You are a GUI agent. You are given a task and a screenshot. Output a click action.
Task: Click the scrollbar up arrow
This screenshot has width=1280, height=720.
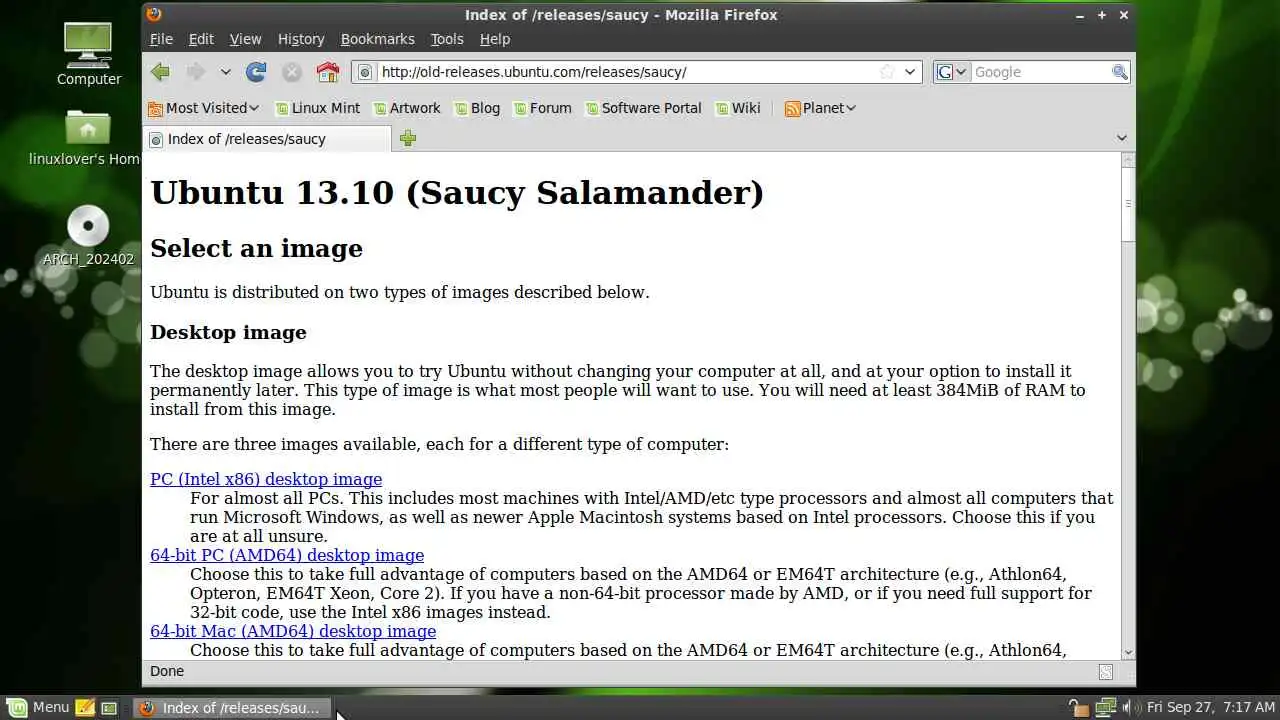tap(1128, 160)
